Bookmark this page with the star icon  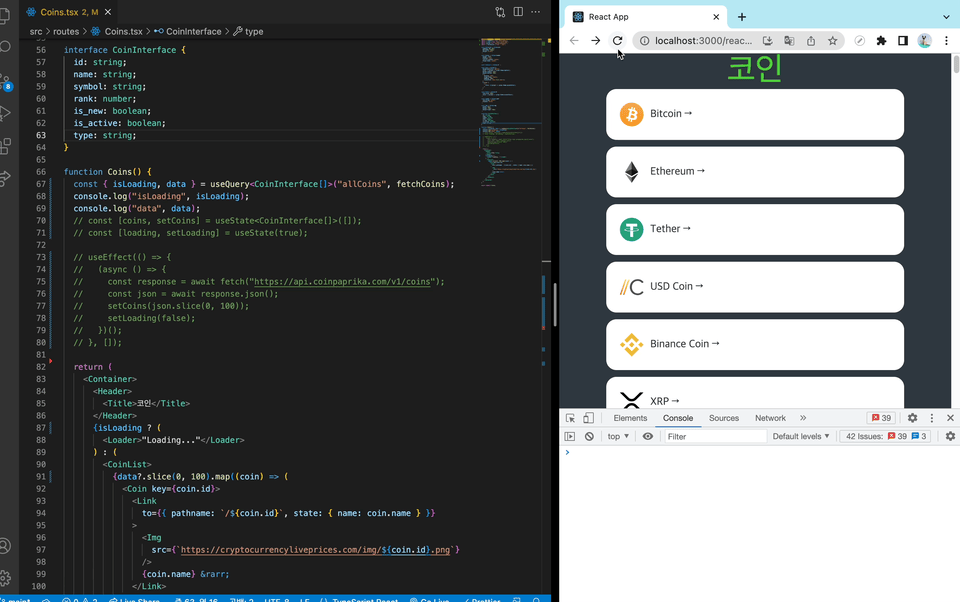tap(833, 40)
